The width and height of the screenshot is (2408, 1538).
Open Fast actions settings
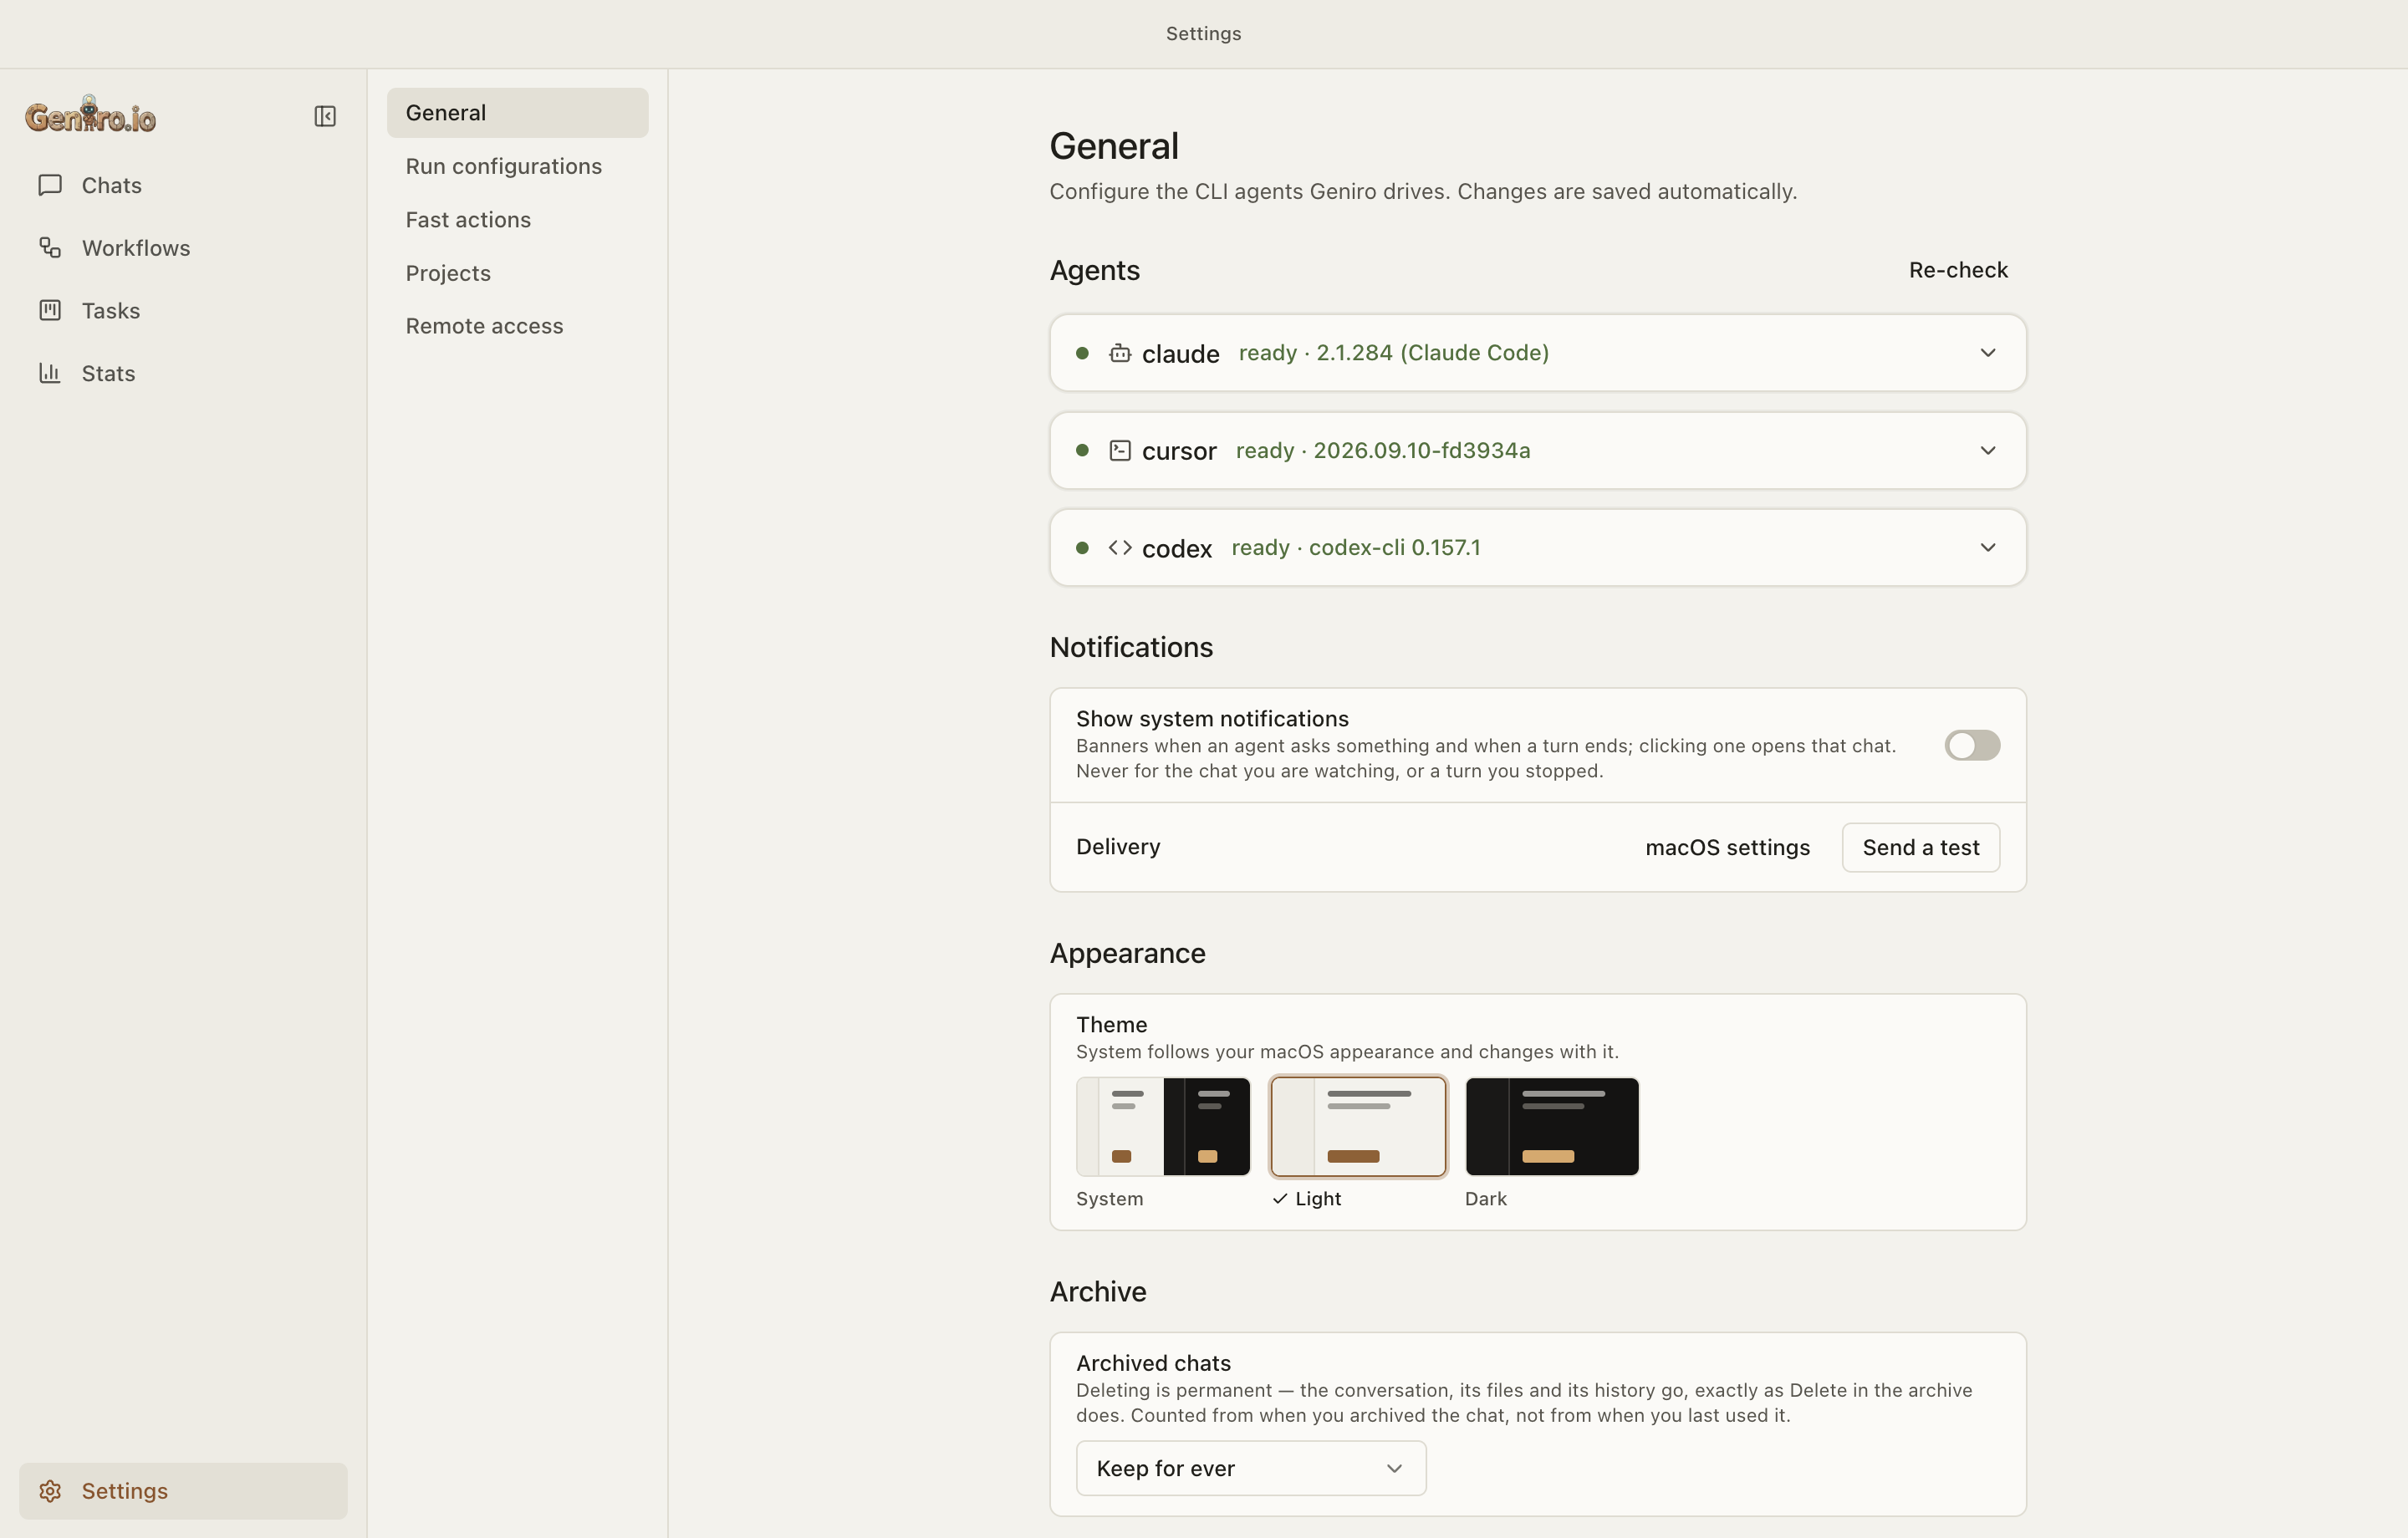517,220
